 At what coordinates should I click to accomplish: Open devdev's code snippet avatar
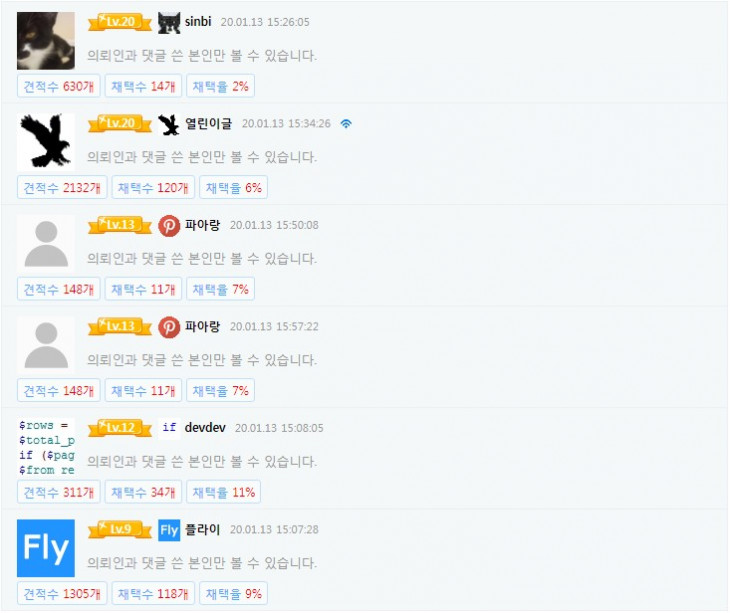click(46, 447)
